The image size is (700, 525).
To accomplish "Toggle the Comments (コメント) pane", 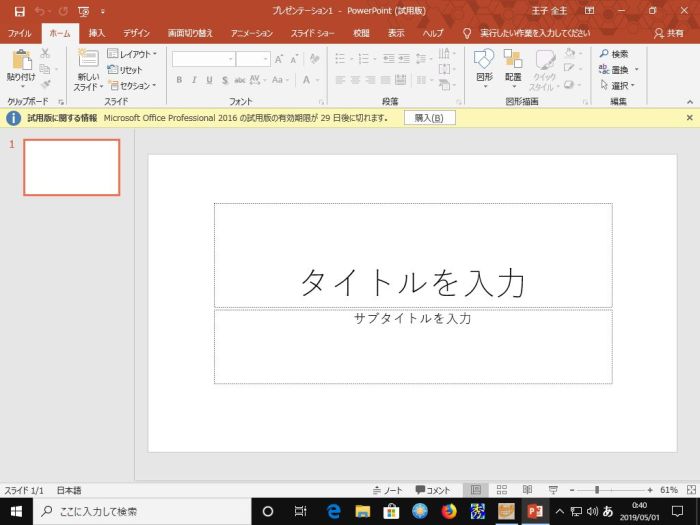I will pyautogui.click(x=433, y=490).
